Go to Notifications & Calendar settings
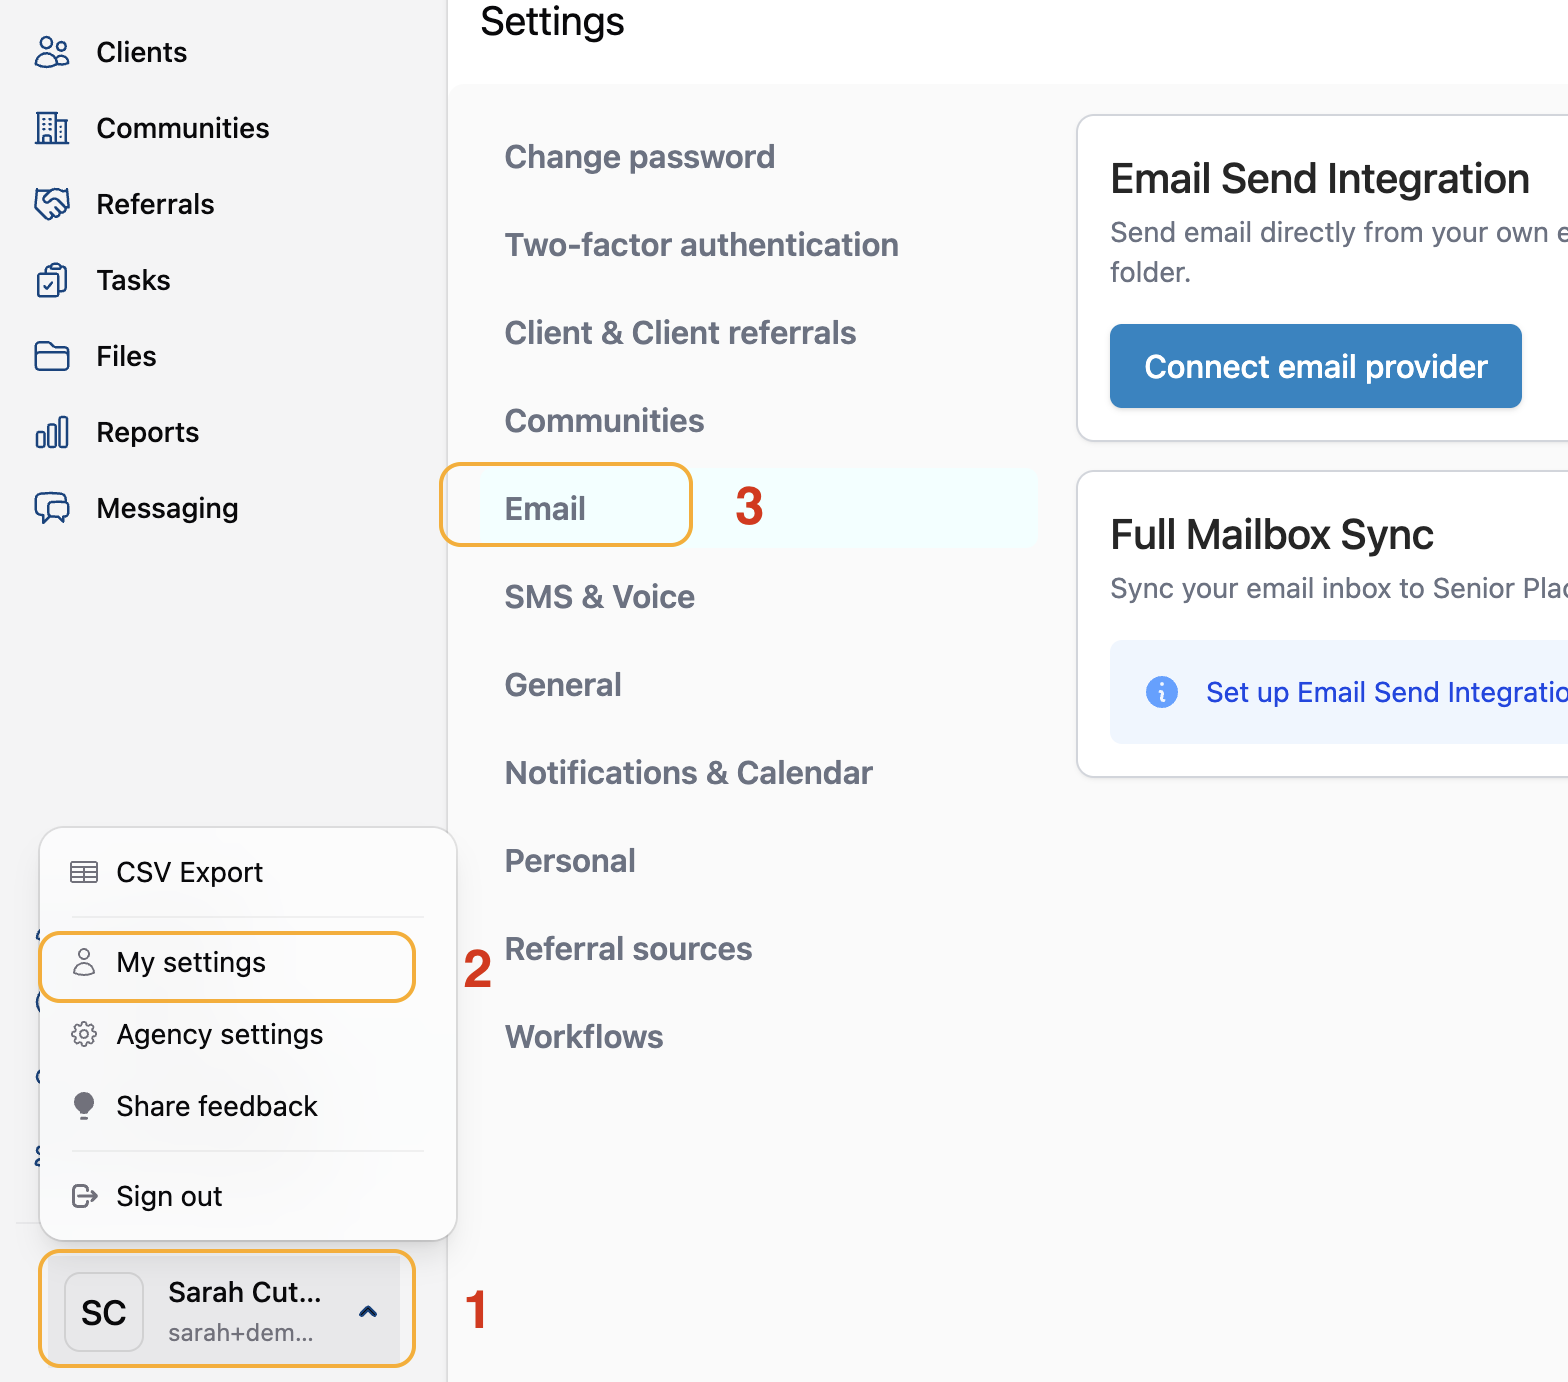Viewport: 1568px width, 1382px height. click(688, 773)
